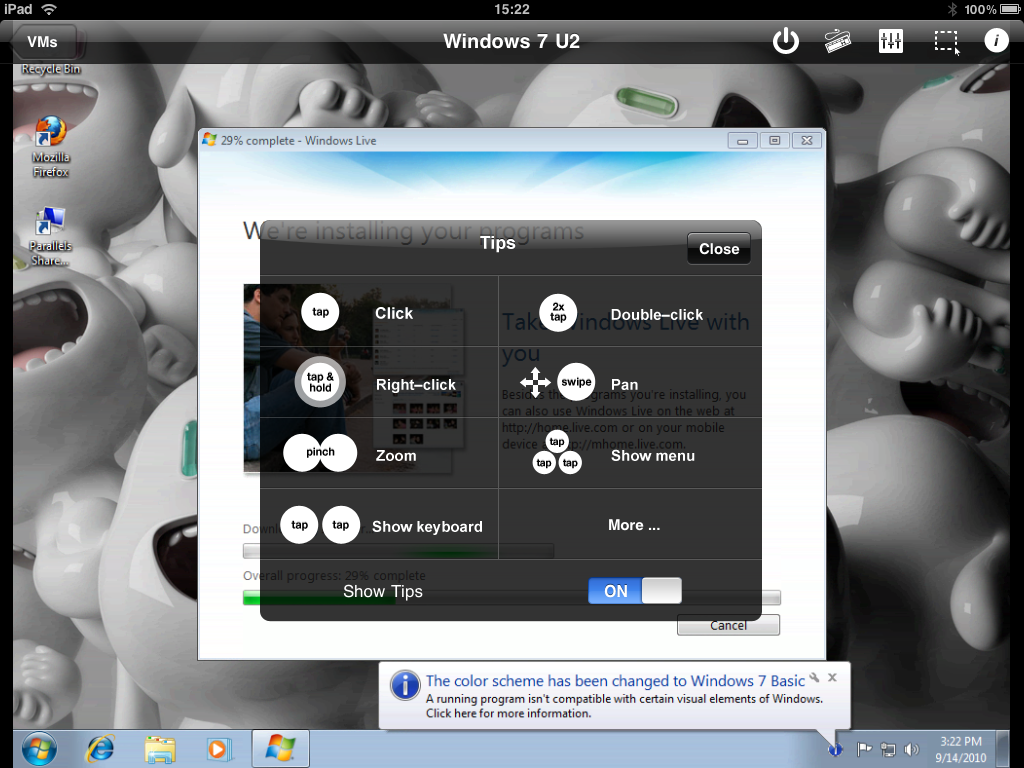Screen dimensions: 1024x768
Task: Close the Tips panel
Action: tap(719, 249)
